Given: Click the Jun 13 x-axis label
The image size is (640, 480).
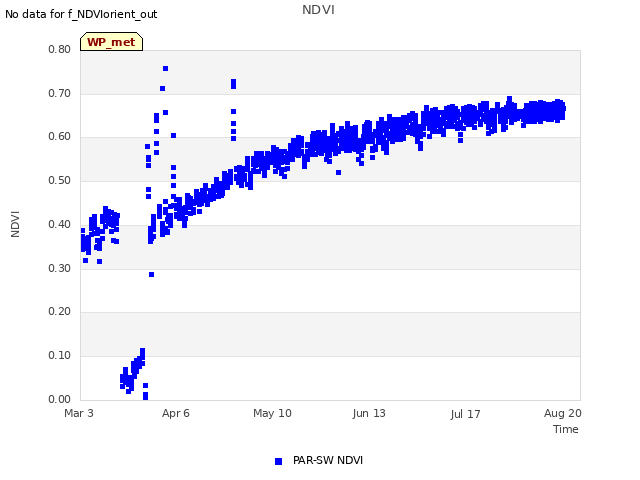Looking at the screenshot, I should 369,413.
